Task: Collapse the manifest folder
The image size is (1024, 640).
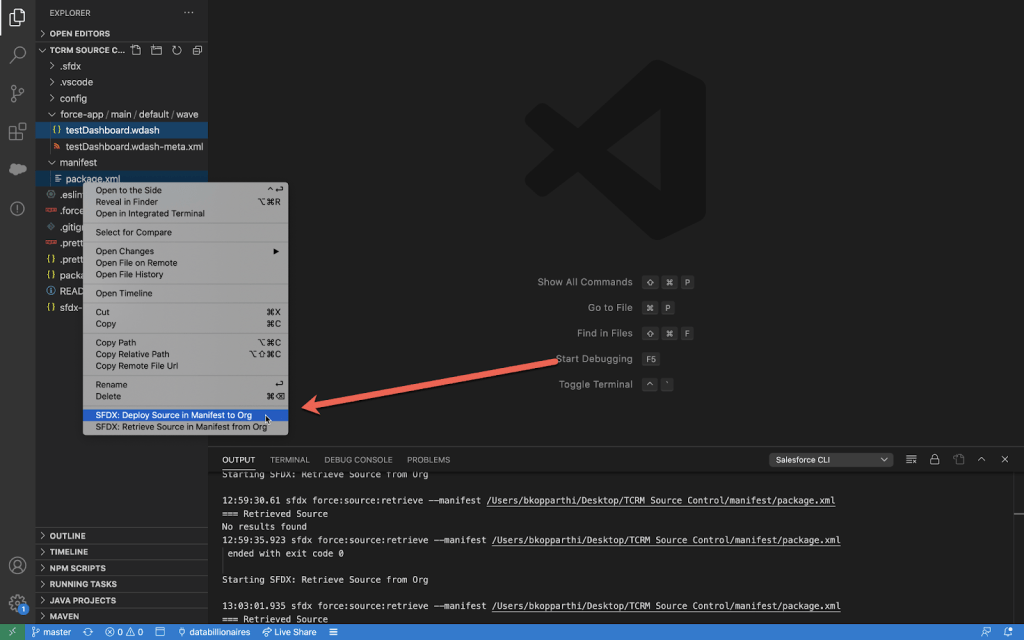Action: tap(78, 162)
